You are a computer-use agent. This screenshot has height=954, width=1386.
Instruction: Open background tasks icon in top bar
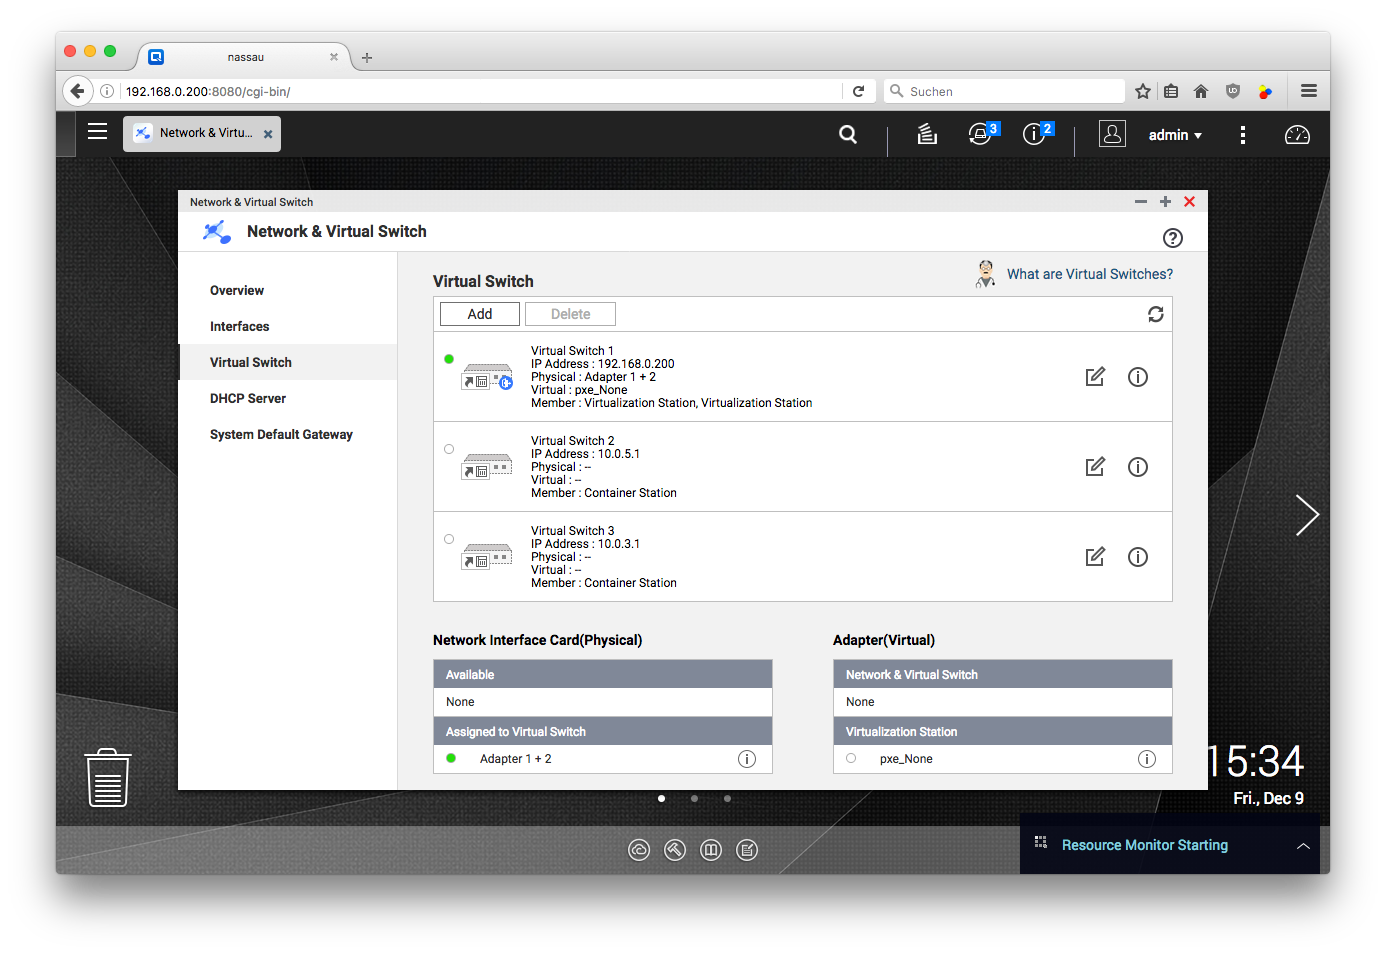coord(927,134)
